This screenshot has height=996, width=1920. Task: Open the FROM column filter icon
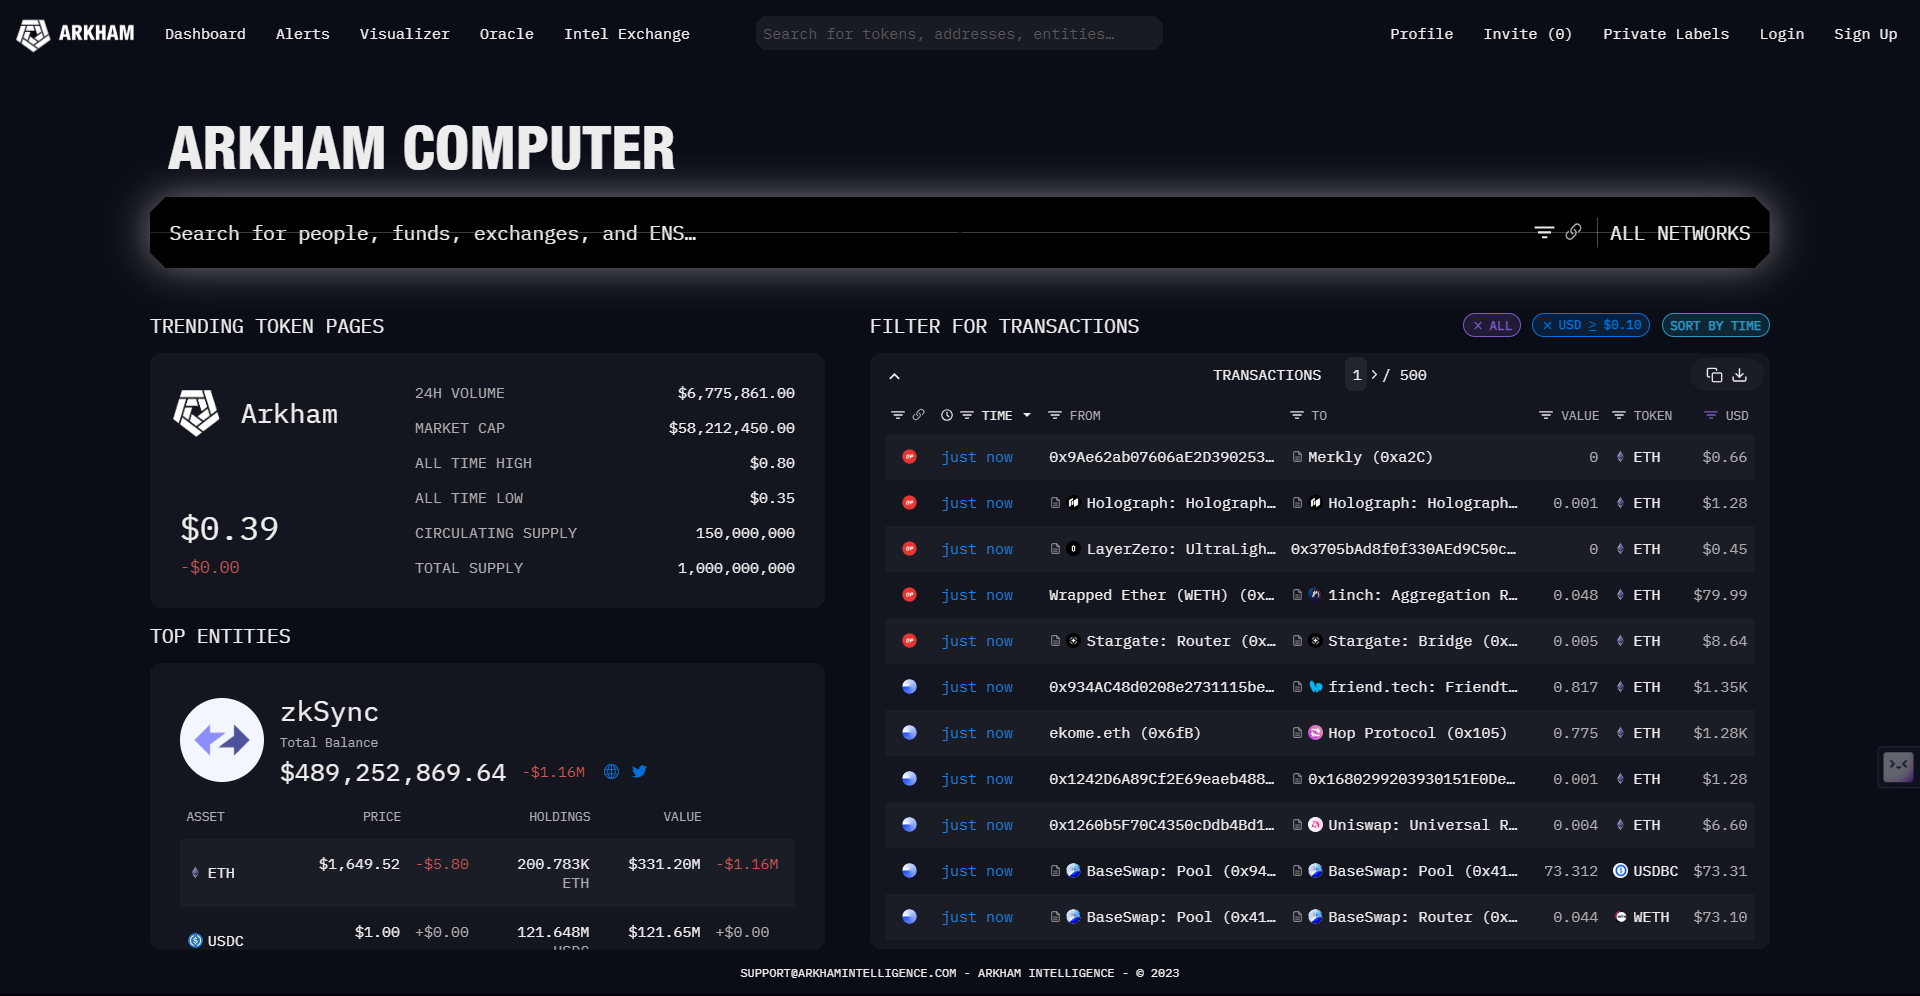(x=1054, y=415)
